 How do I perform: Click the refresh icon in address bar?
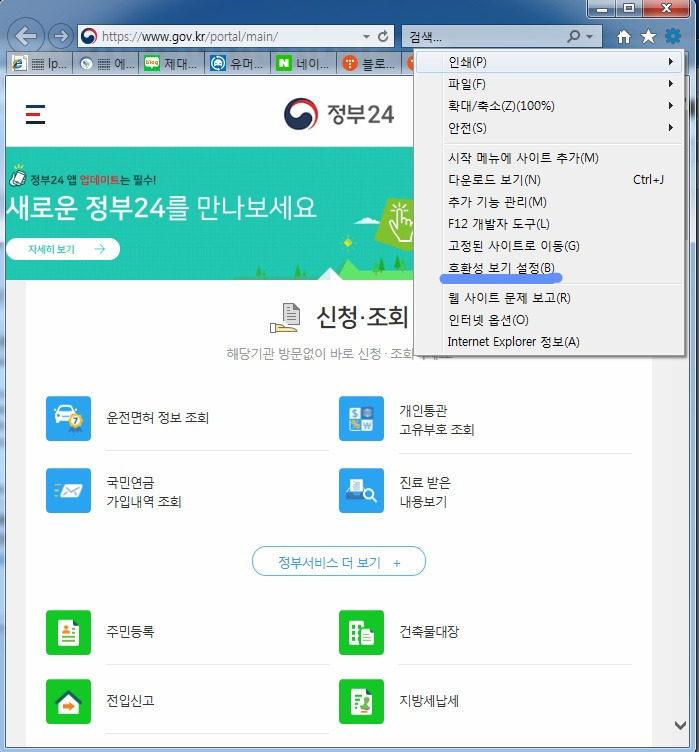(x=383, y=36)
